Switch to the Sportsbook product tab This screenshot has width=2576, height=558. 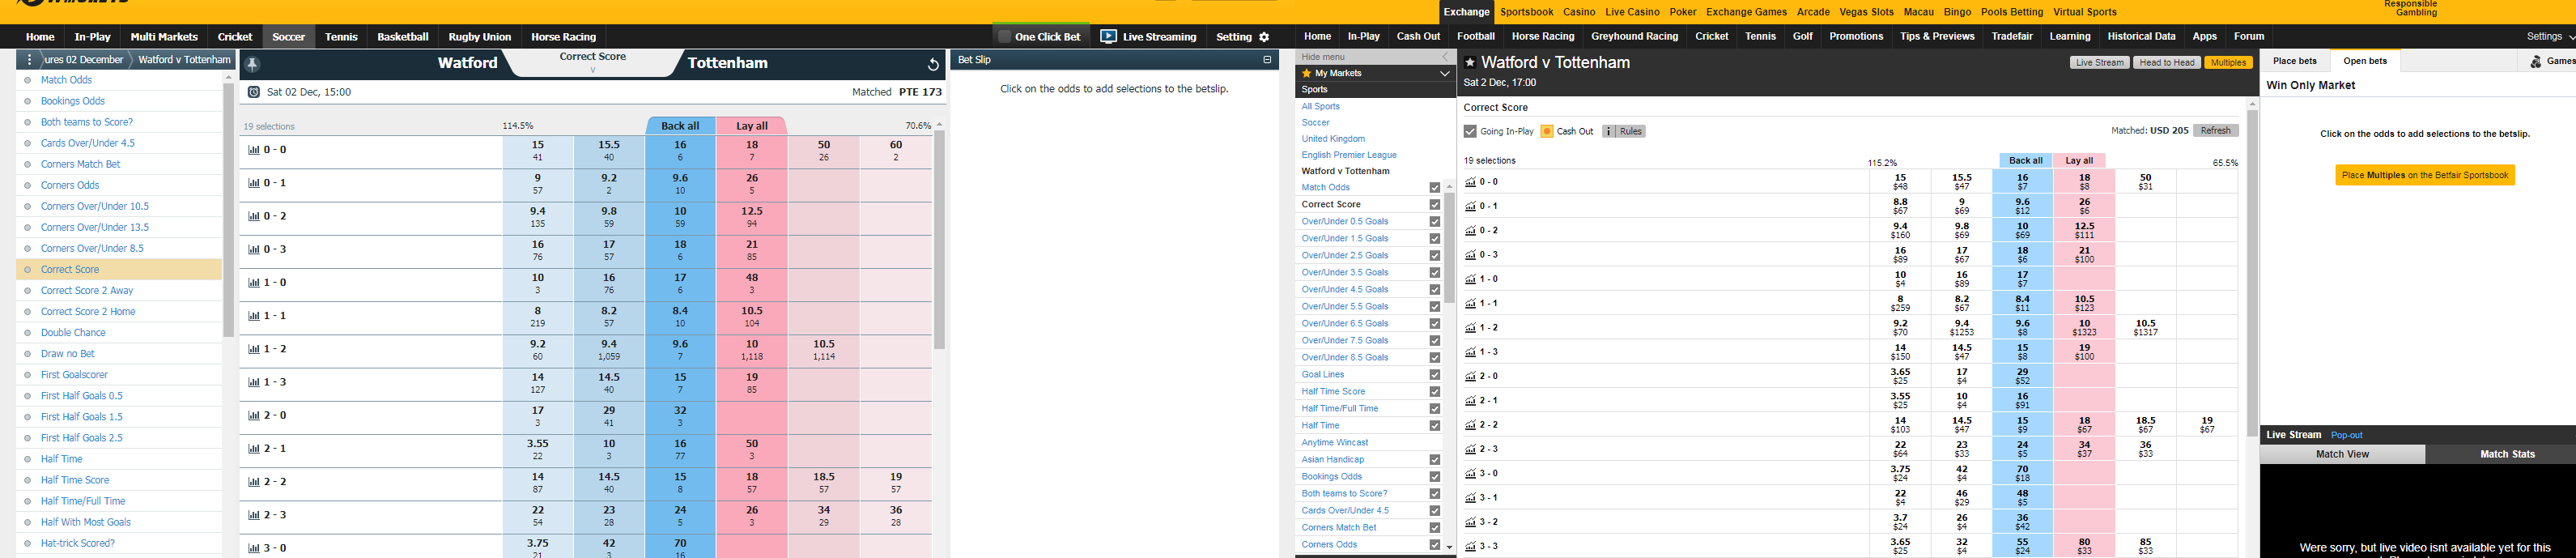[x=1526, y=12]
